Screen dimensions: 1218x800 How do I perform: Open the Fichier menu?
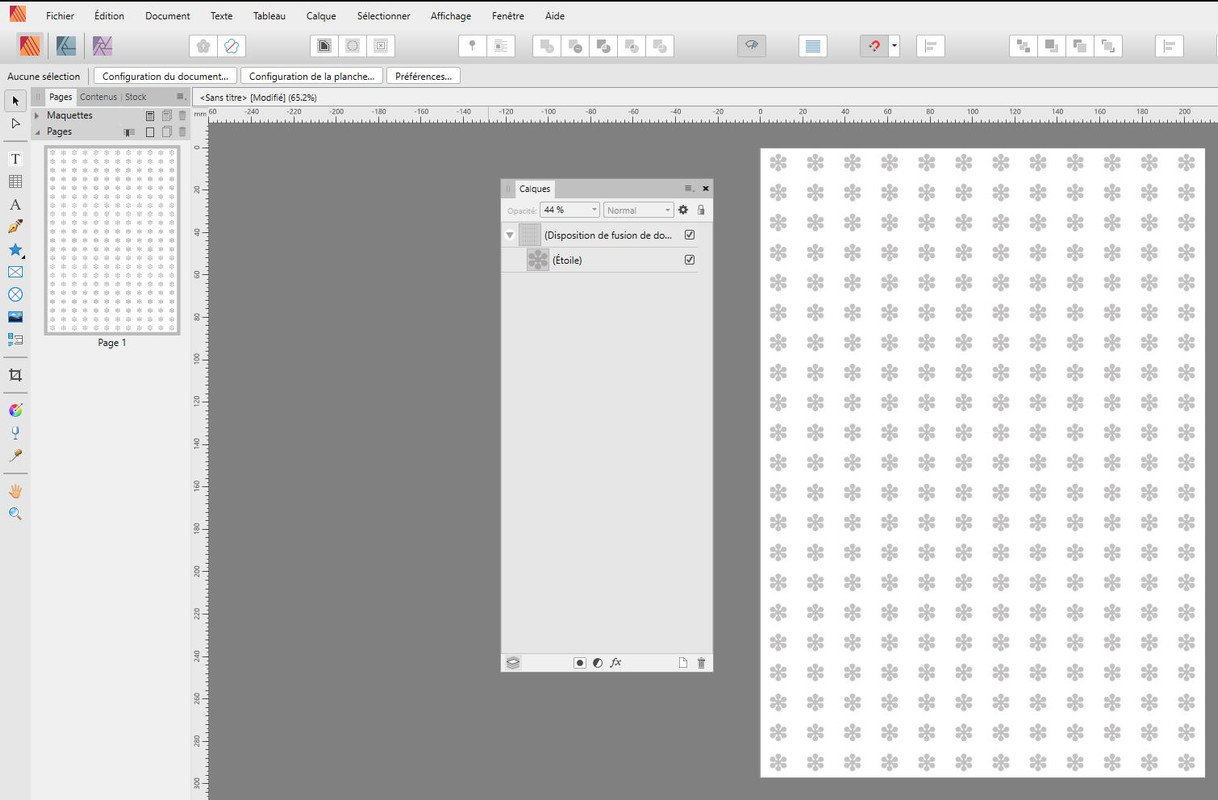point(60,16)
